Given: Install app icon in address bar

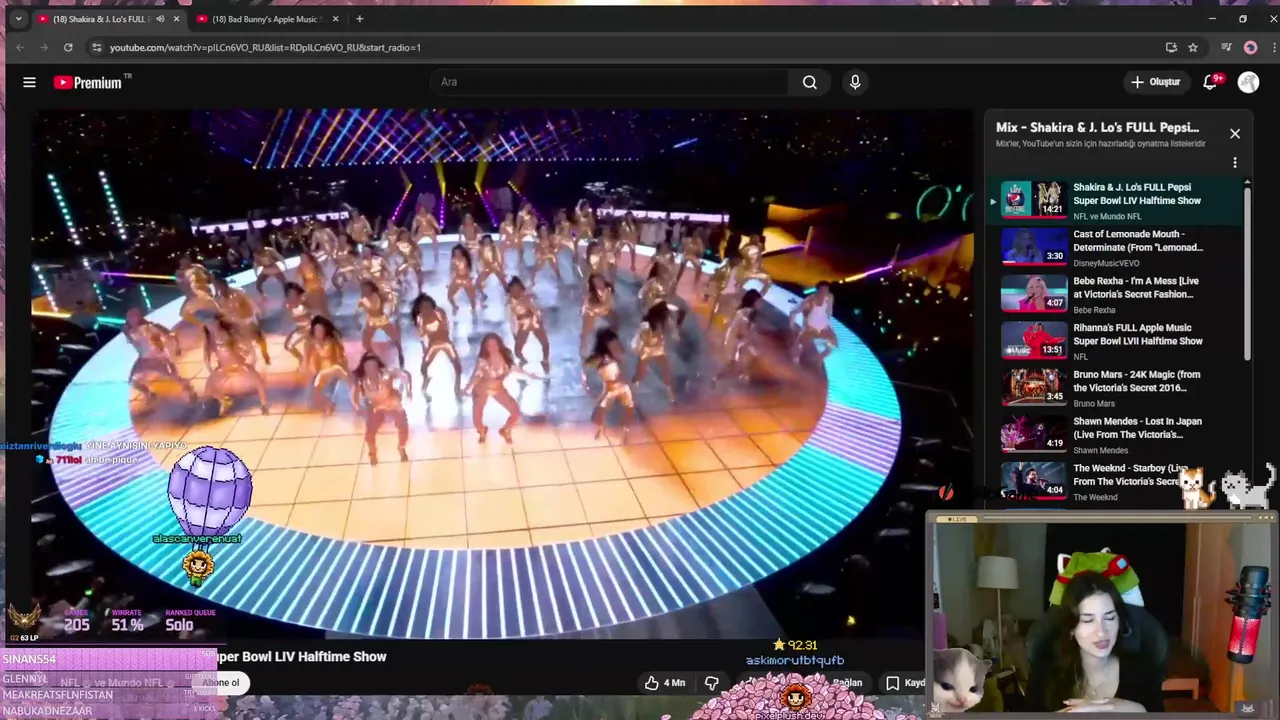Looking at the screenshot, I should coord(1171,47).
